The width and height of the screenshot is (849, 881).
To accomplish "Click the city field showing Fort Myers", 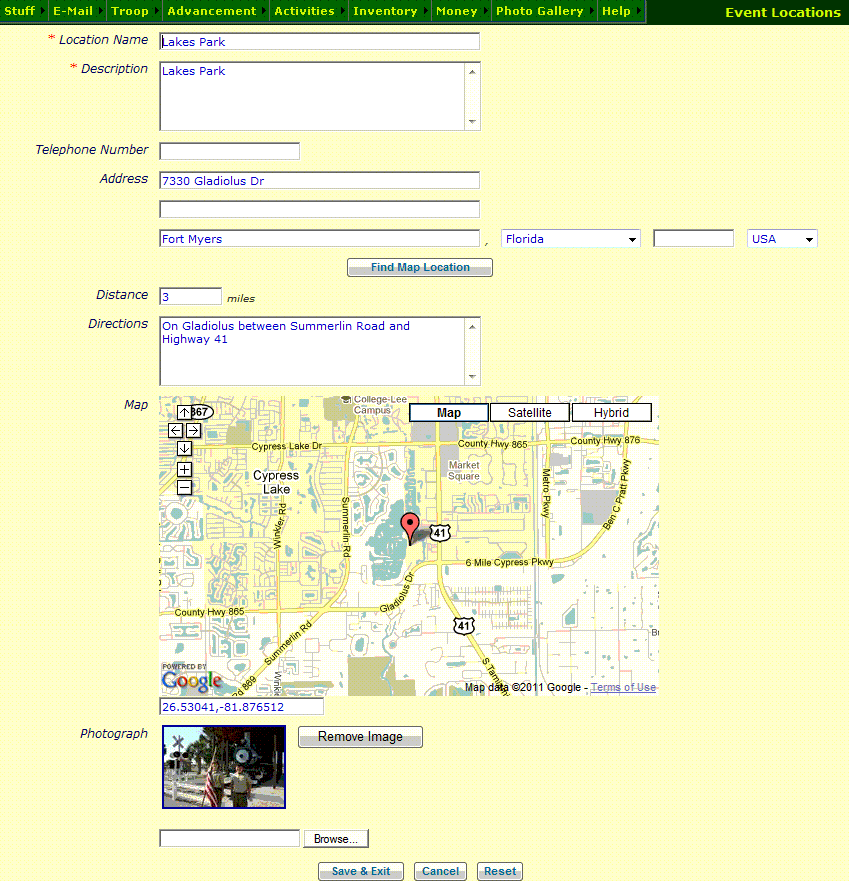I will pos(320,239).
